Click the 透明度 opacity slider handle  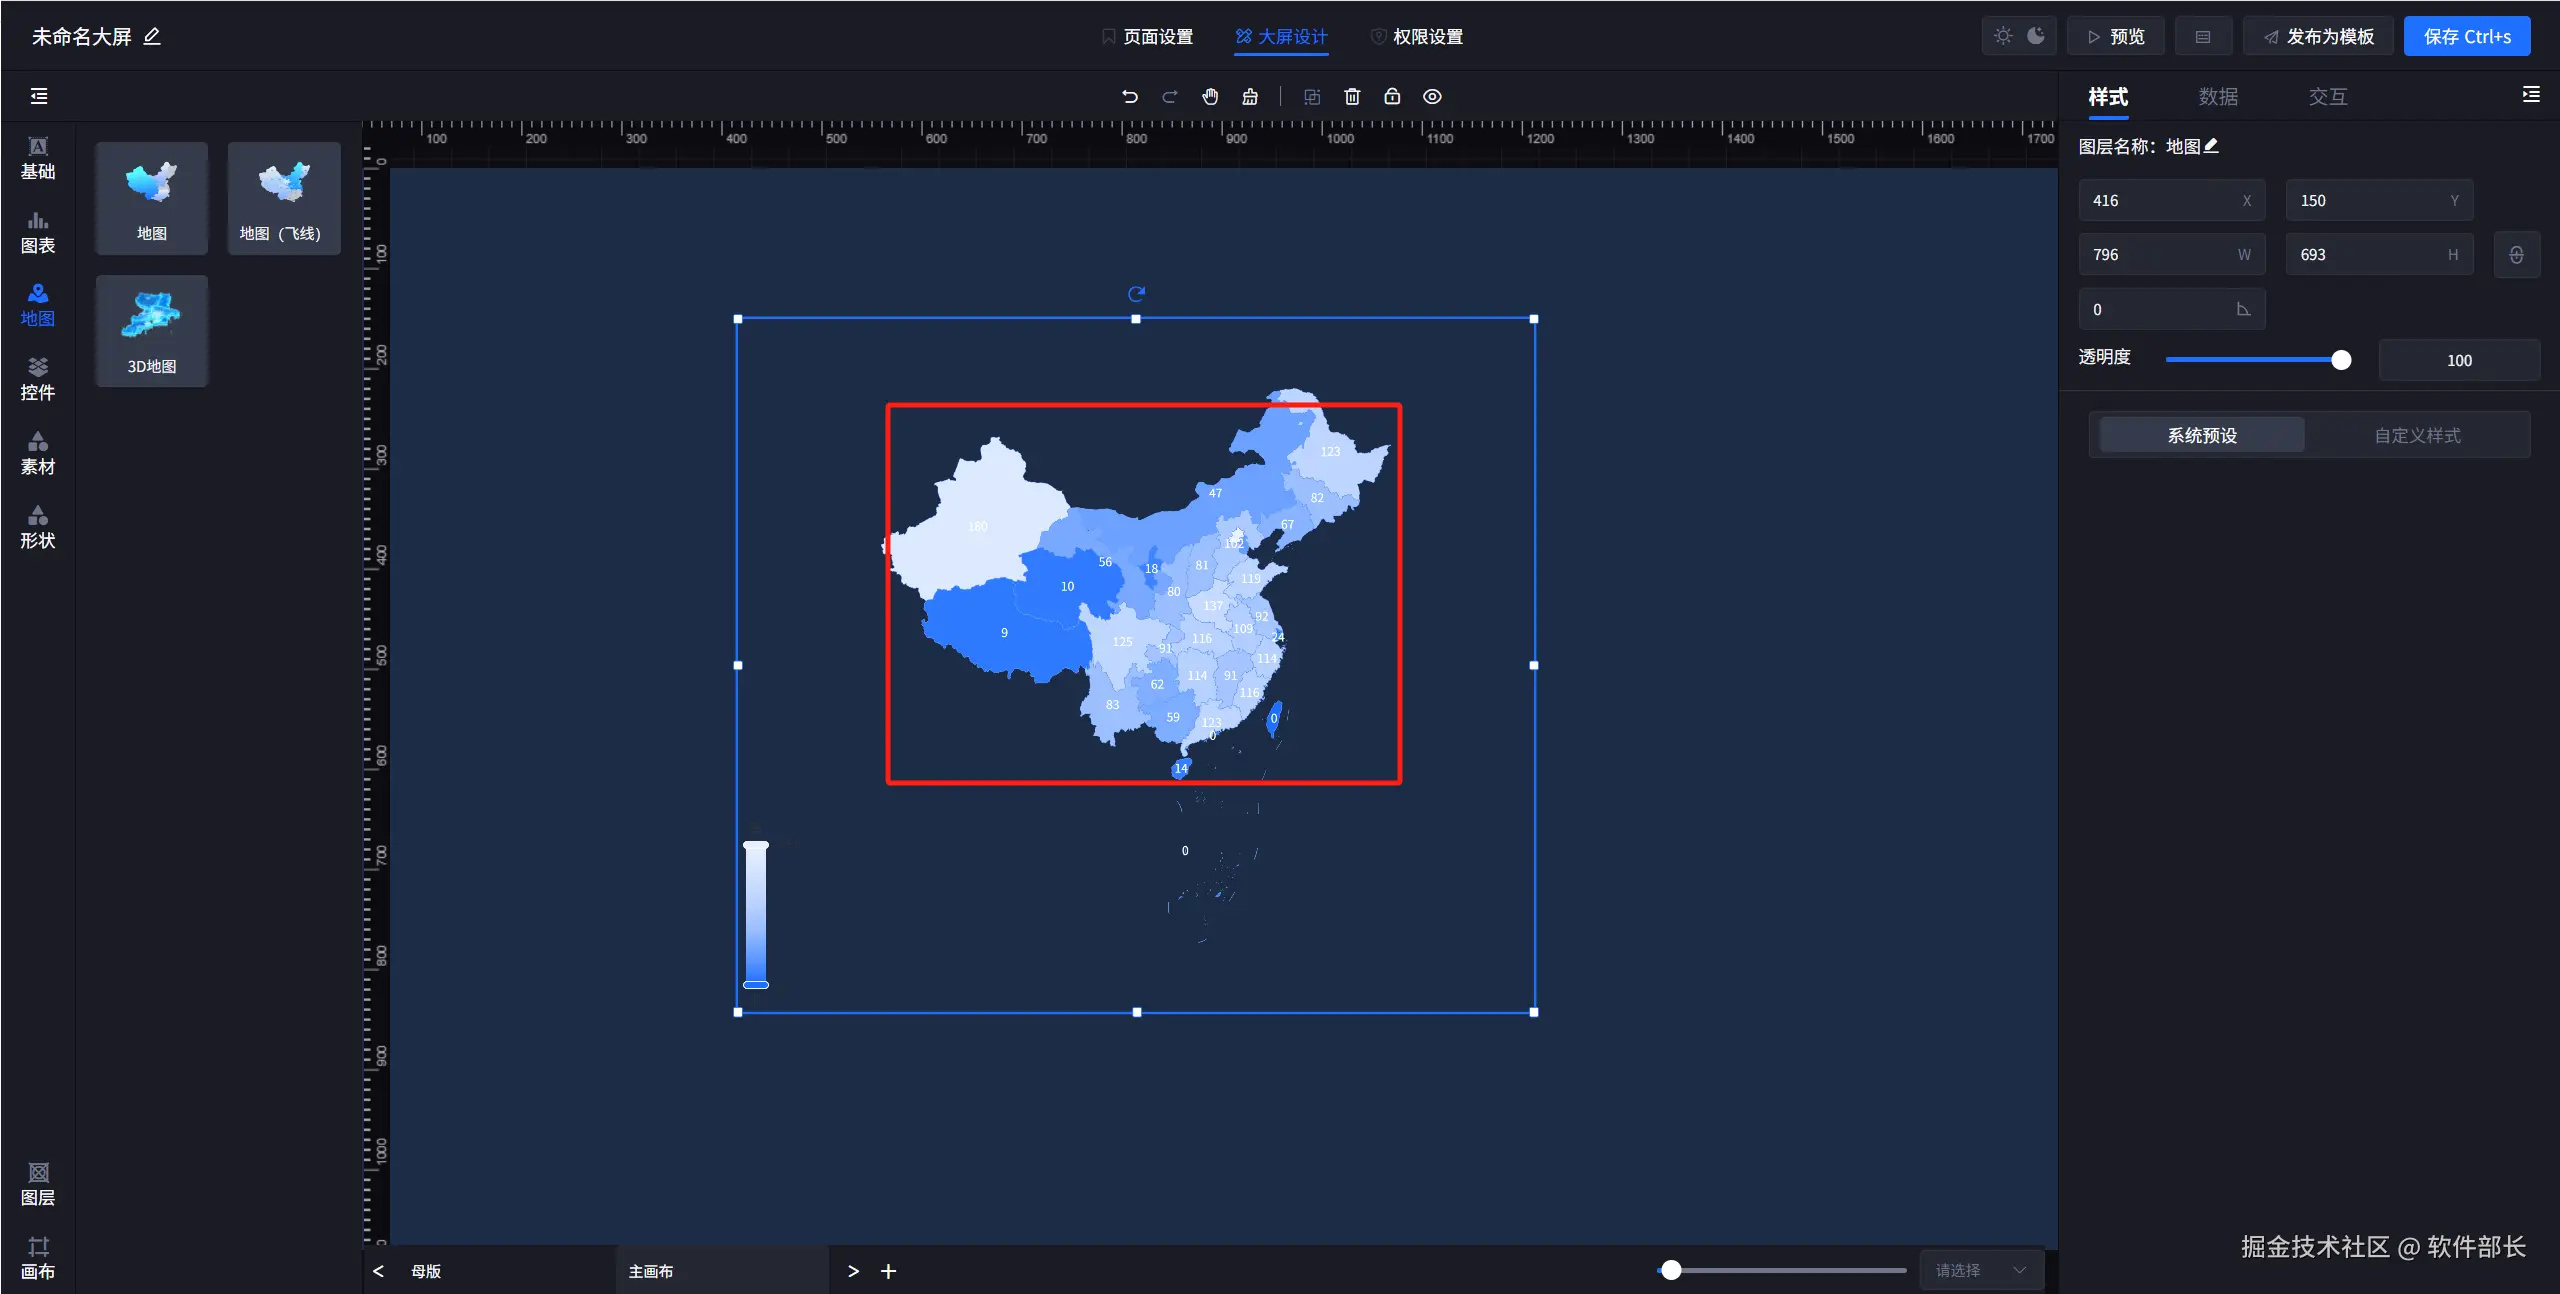(2341, 360)
